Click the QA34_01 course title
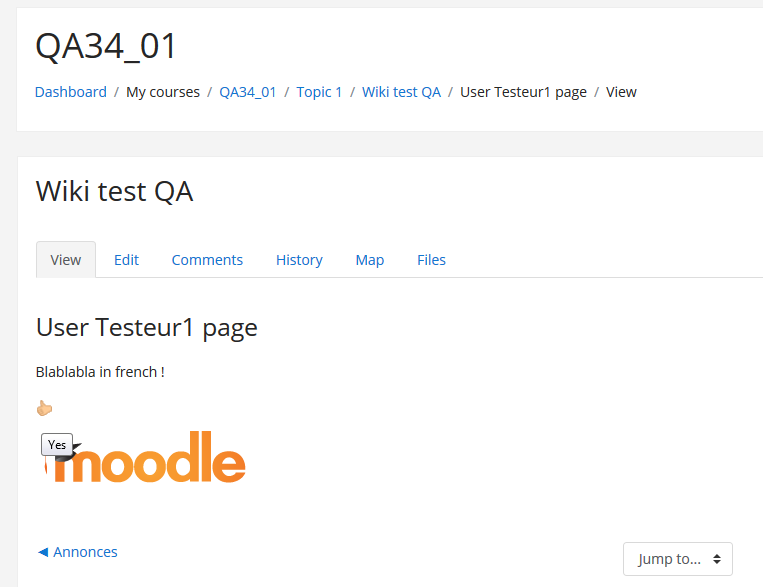763x587 pixels. point(106,46)
